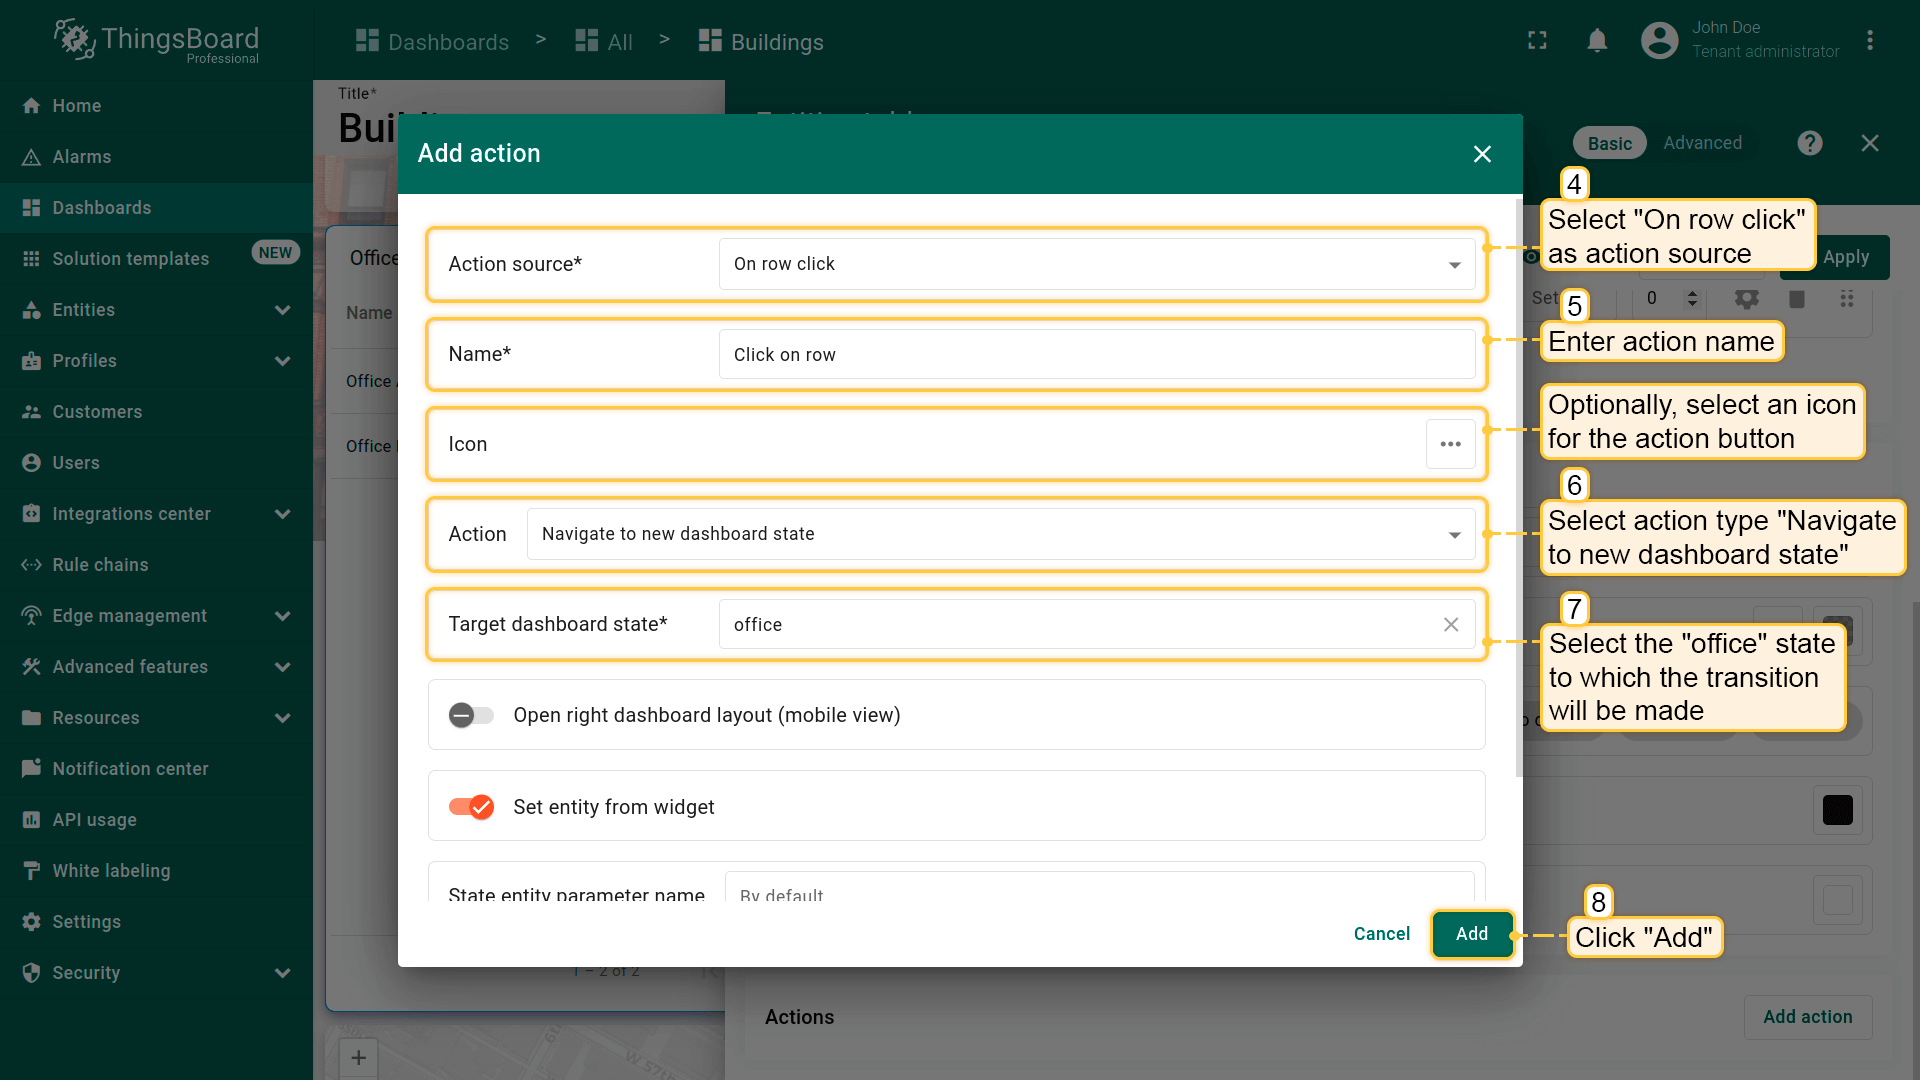Open icon picker with ellipsis button
Screen dimensions: 1920x1080
point(1450,444)
